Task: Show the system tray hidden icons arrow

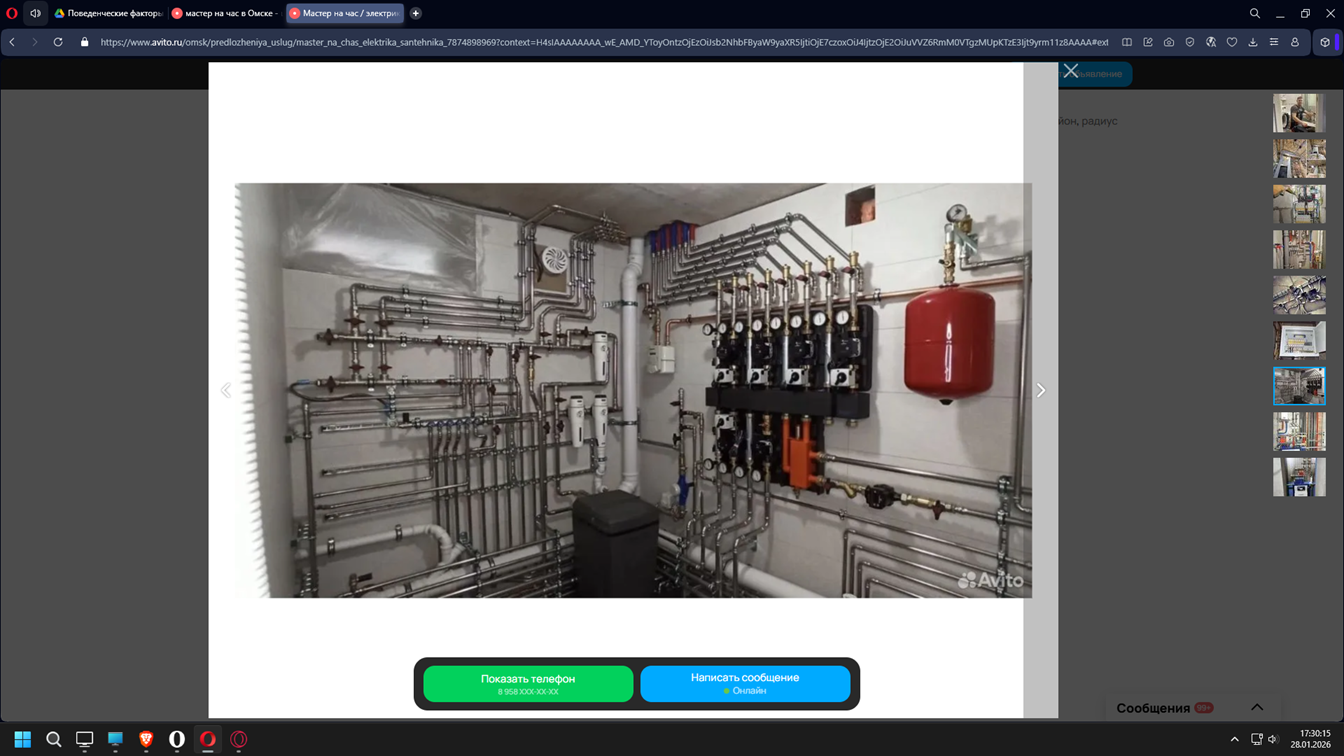Action: (1234, 739)
